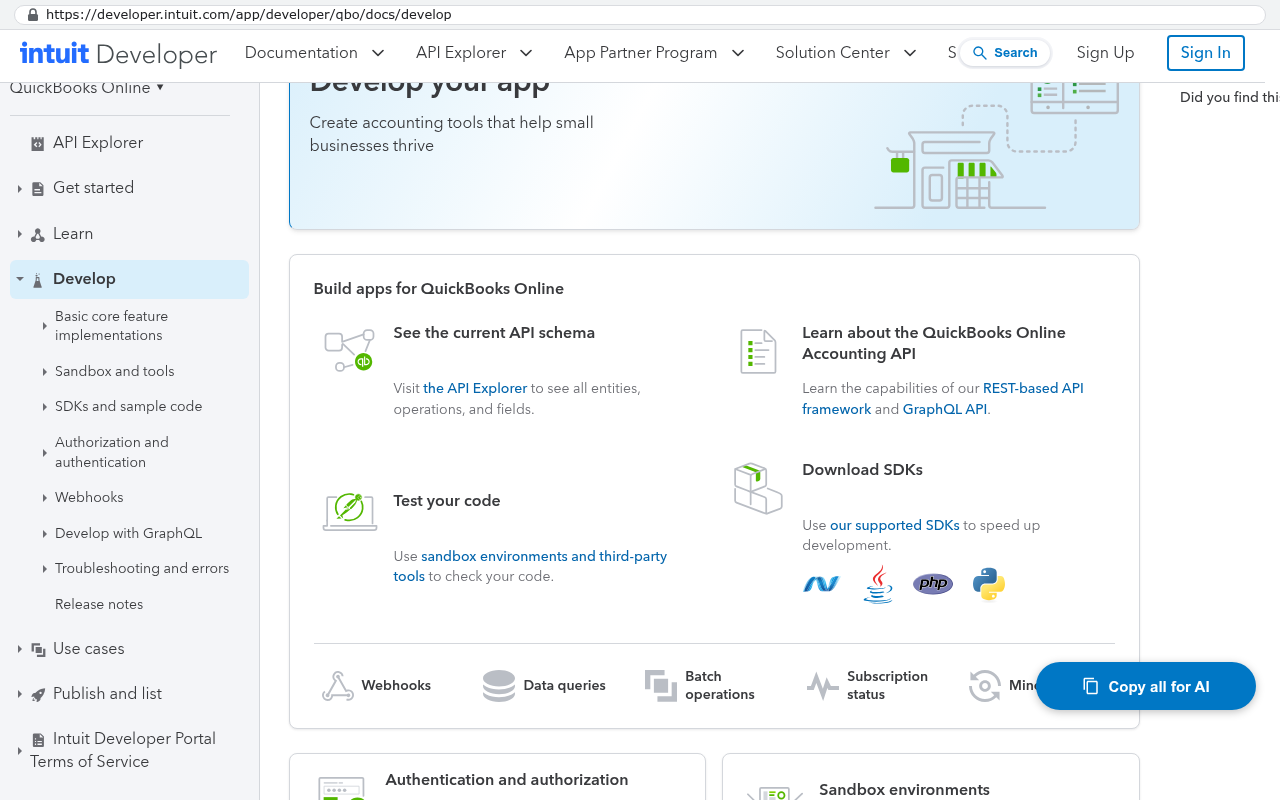Expand Develop with GraphQL item
This screenshot has width=1280, height=800.
45,534
